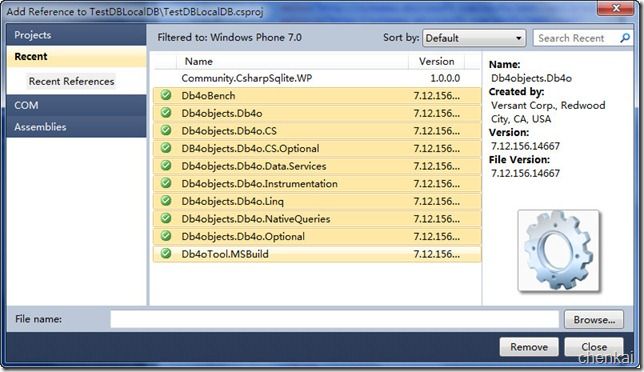Select Community.CsharpSqlite.WP row
Viewport: 644px width, 372px height.
tap(317, 78)
